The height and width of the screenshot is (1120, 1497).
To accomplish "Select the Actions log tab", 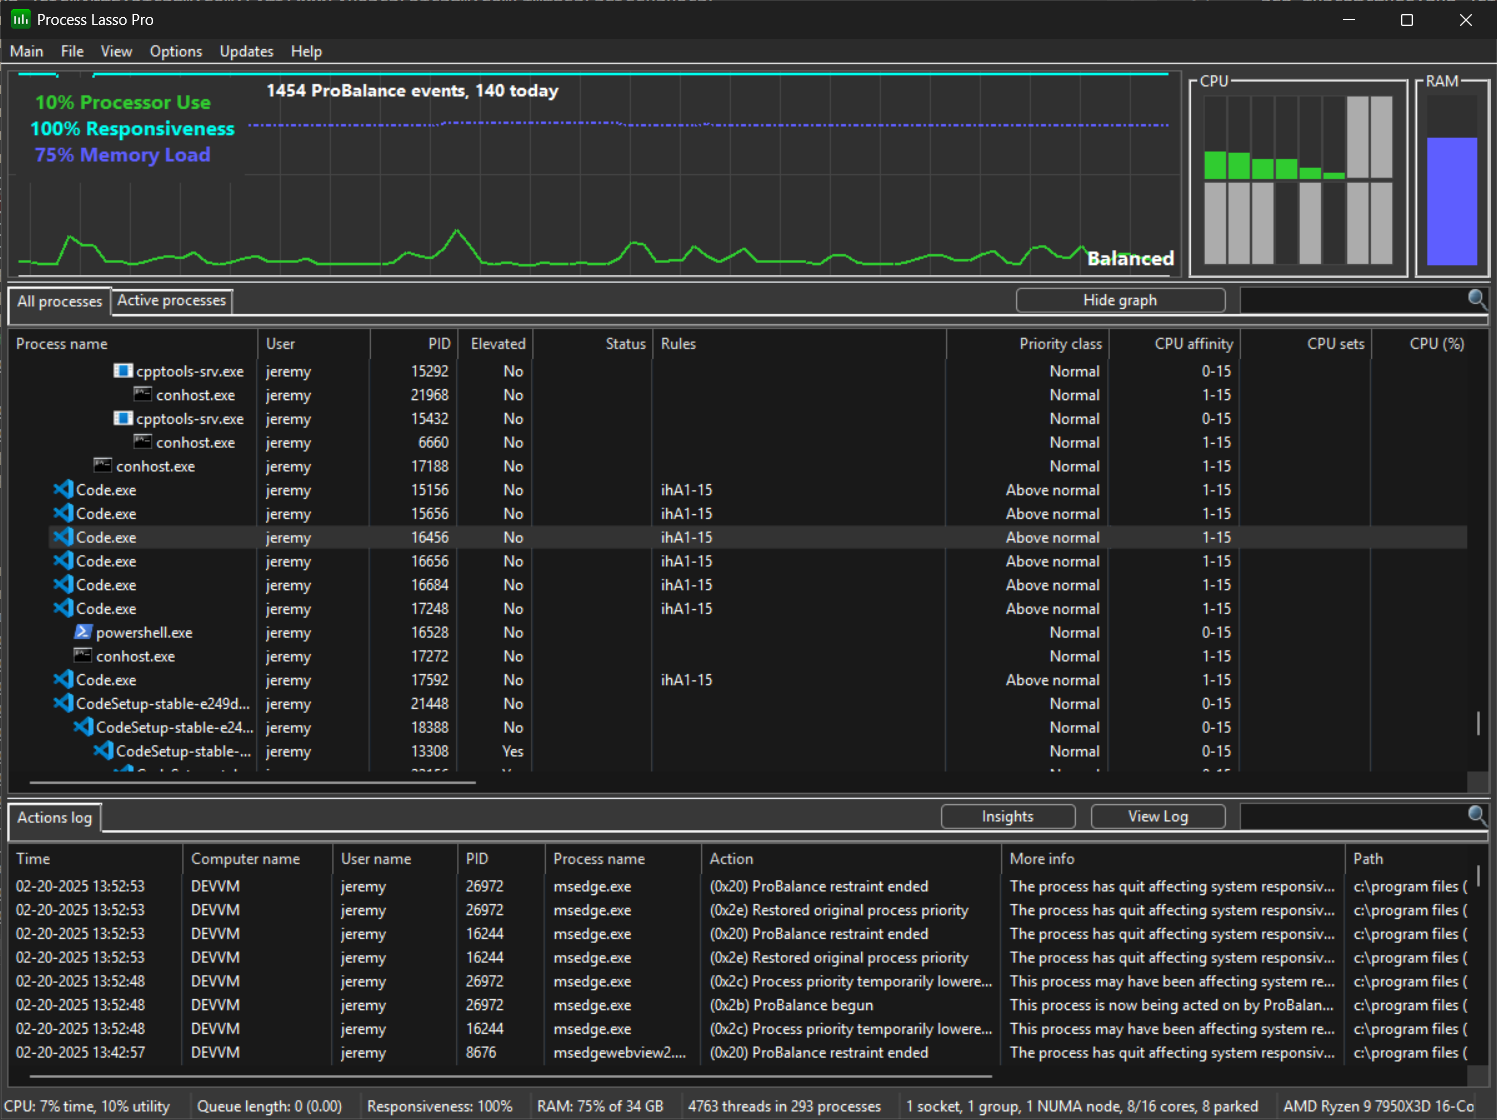I will [54, 817].
